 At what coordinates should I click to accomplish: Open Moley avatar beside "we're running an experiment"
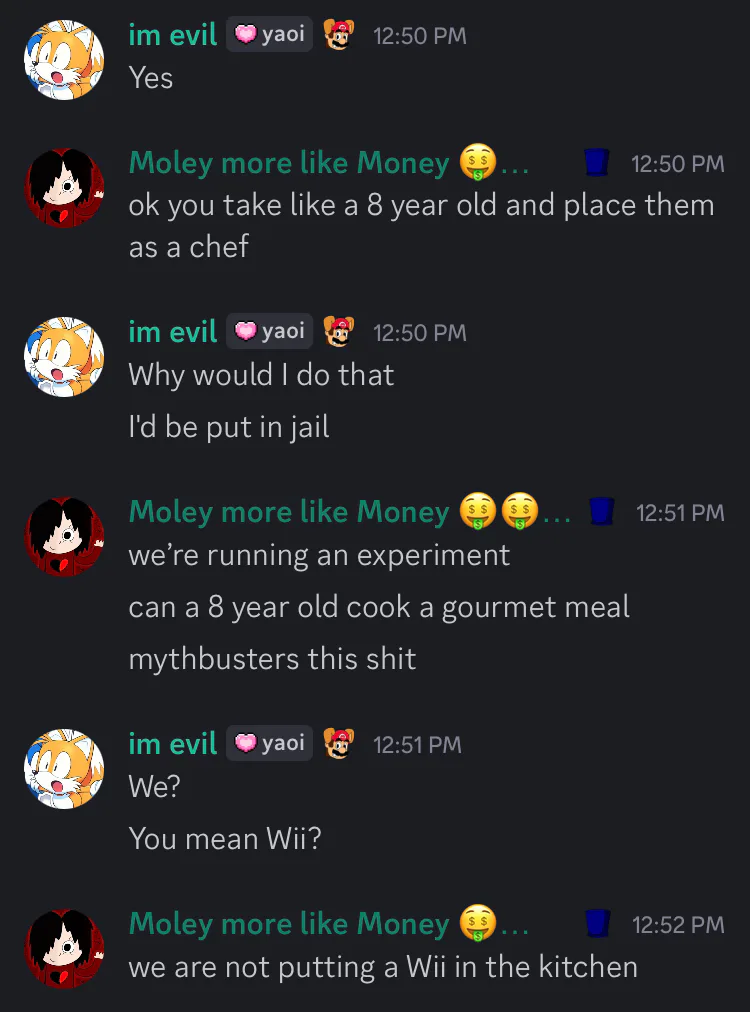(64, 536)
